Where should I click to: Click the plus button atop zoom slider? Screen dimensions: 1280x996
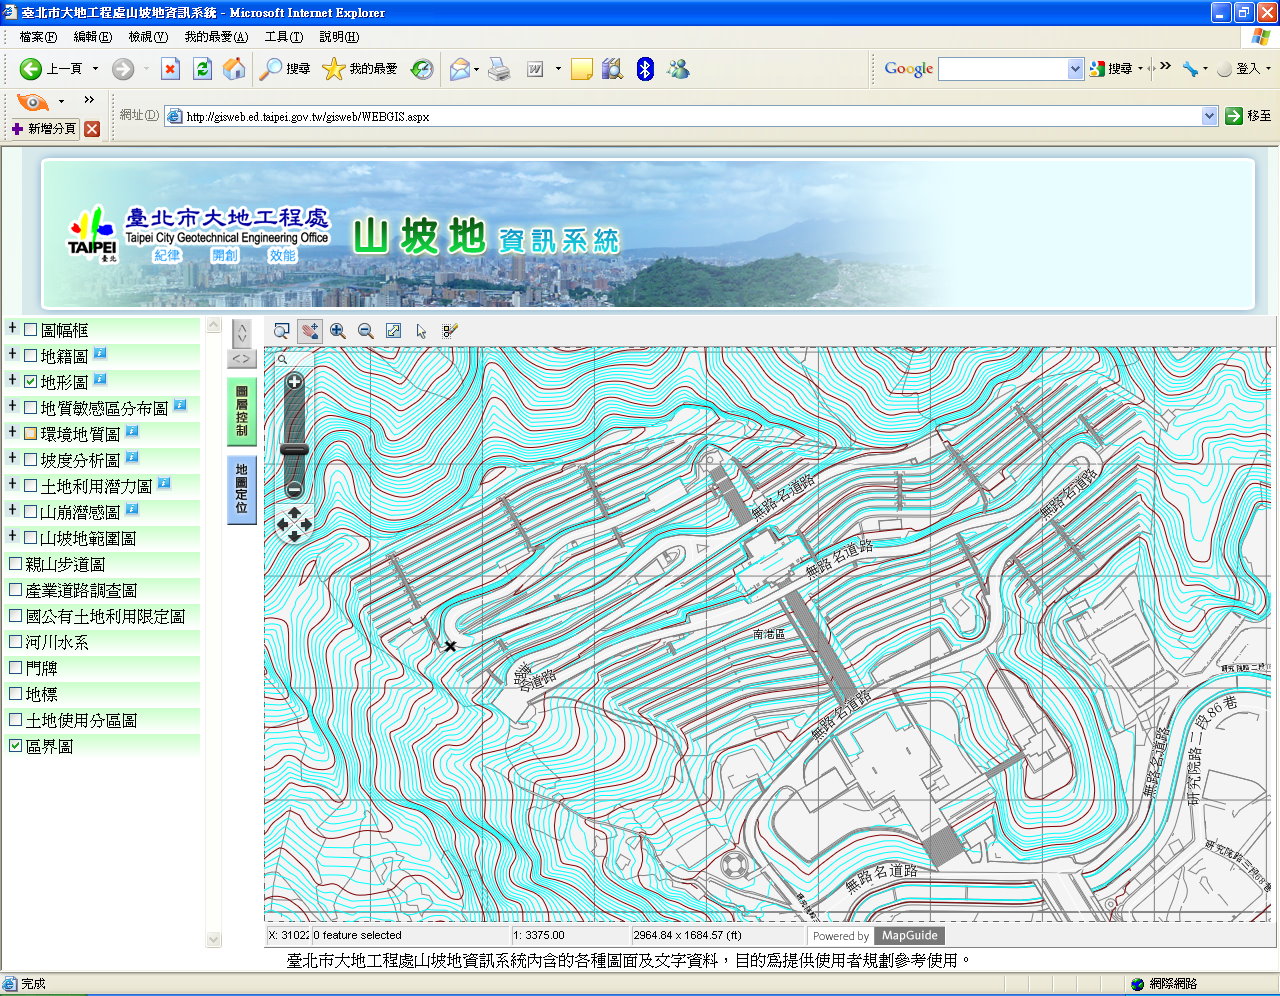[x=294, y=381]
